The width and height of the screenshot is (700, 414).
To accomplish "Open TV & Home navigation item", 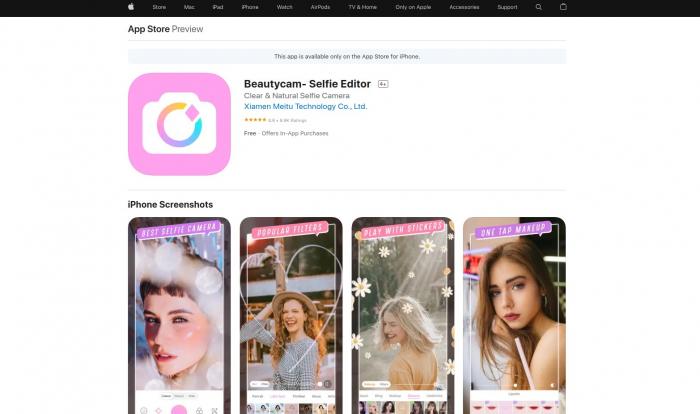I will pos(362,7).
